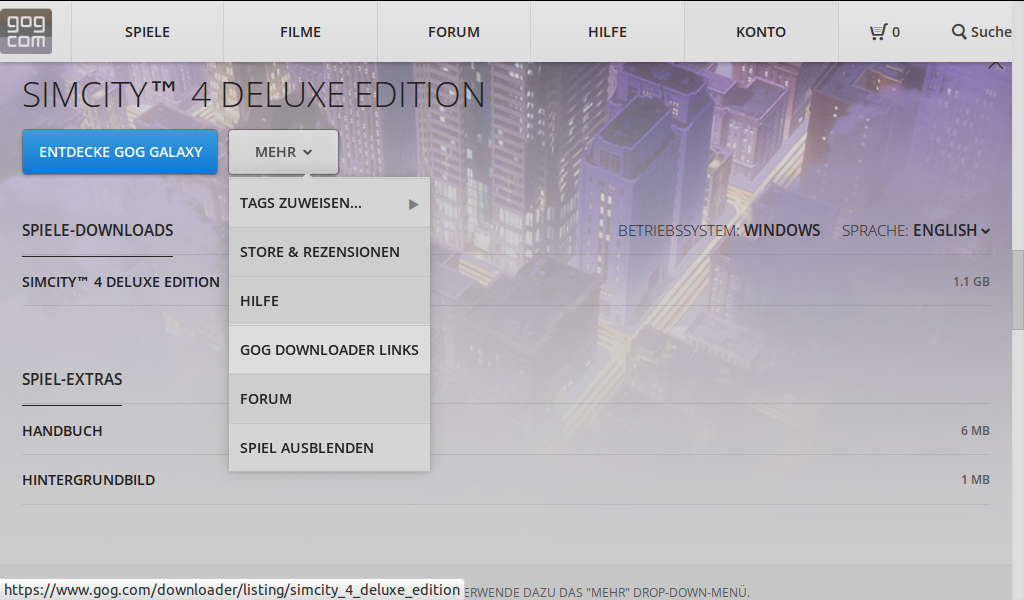Expand the MEHR dropdown button
The image size is (1024, 600).
(283, 152)
